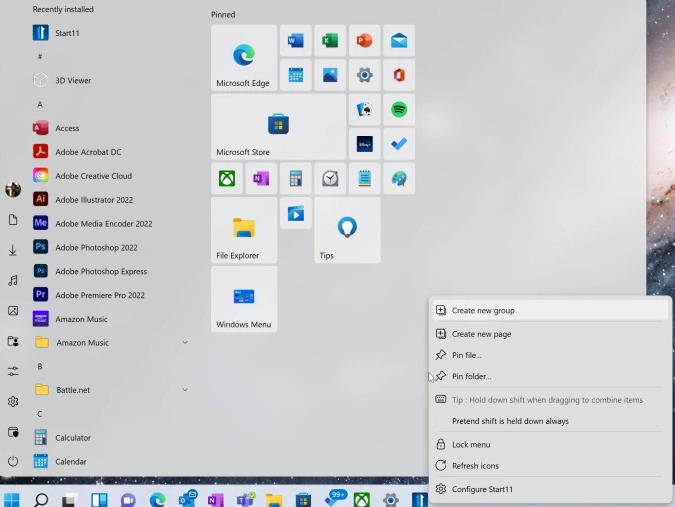Jump to letter B section header
This screenshot has height=507, width=675.
(x=40, y=367)
